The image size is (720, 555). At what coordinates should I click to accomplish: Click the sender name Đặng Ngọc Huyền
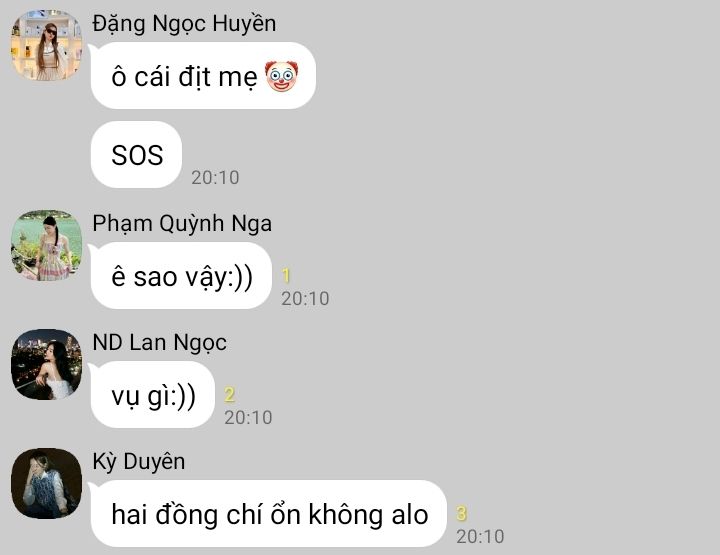[184, 23]
